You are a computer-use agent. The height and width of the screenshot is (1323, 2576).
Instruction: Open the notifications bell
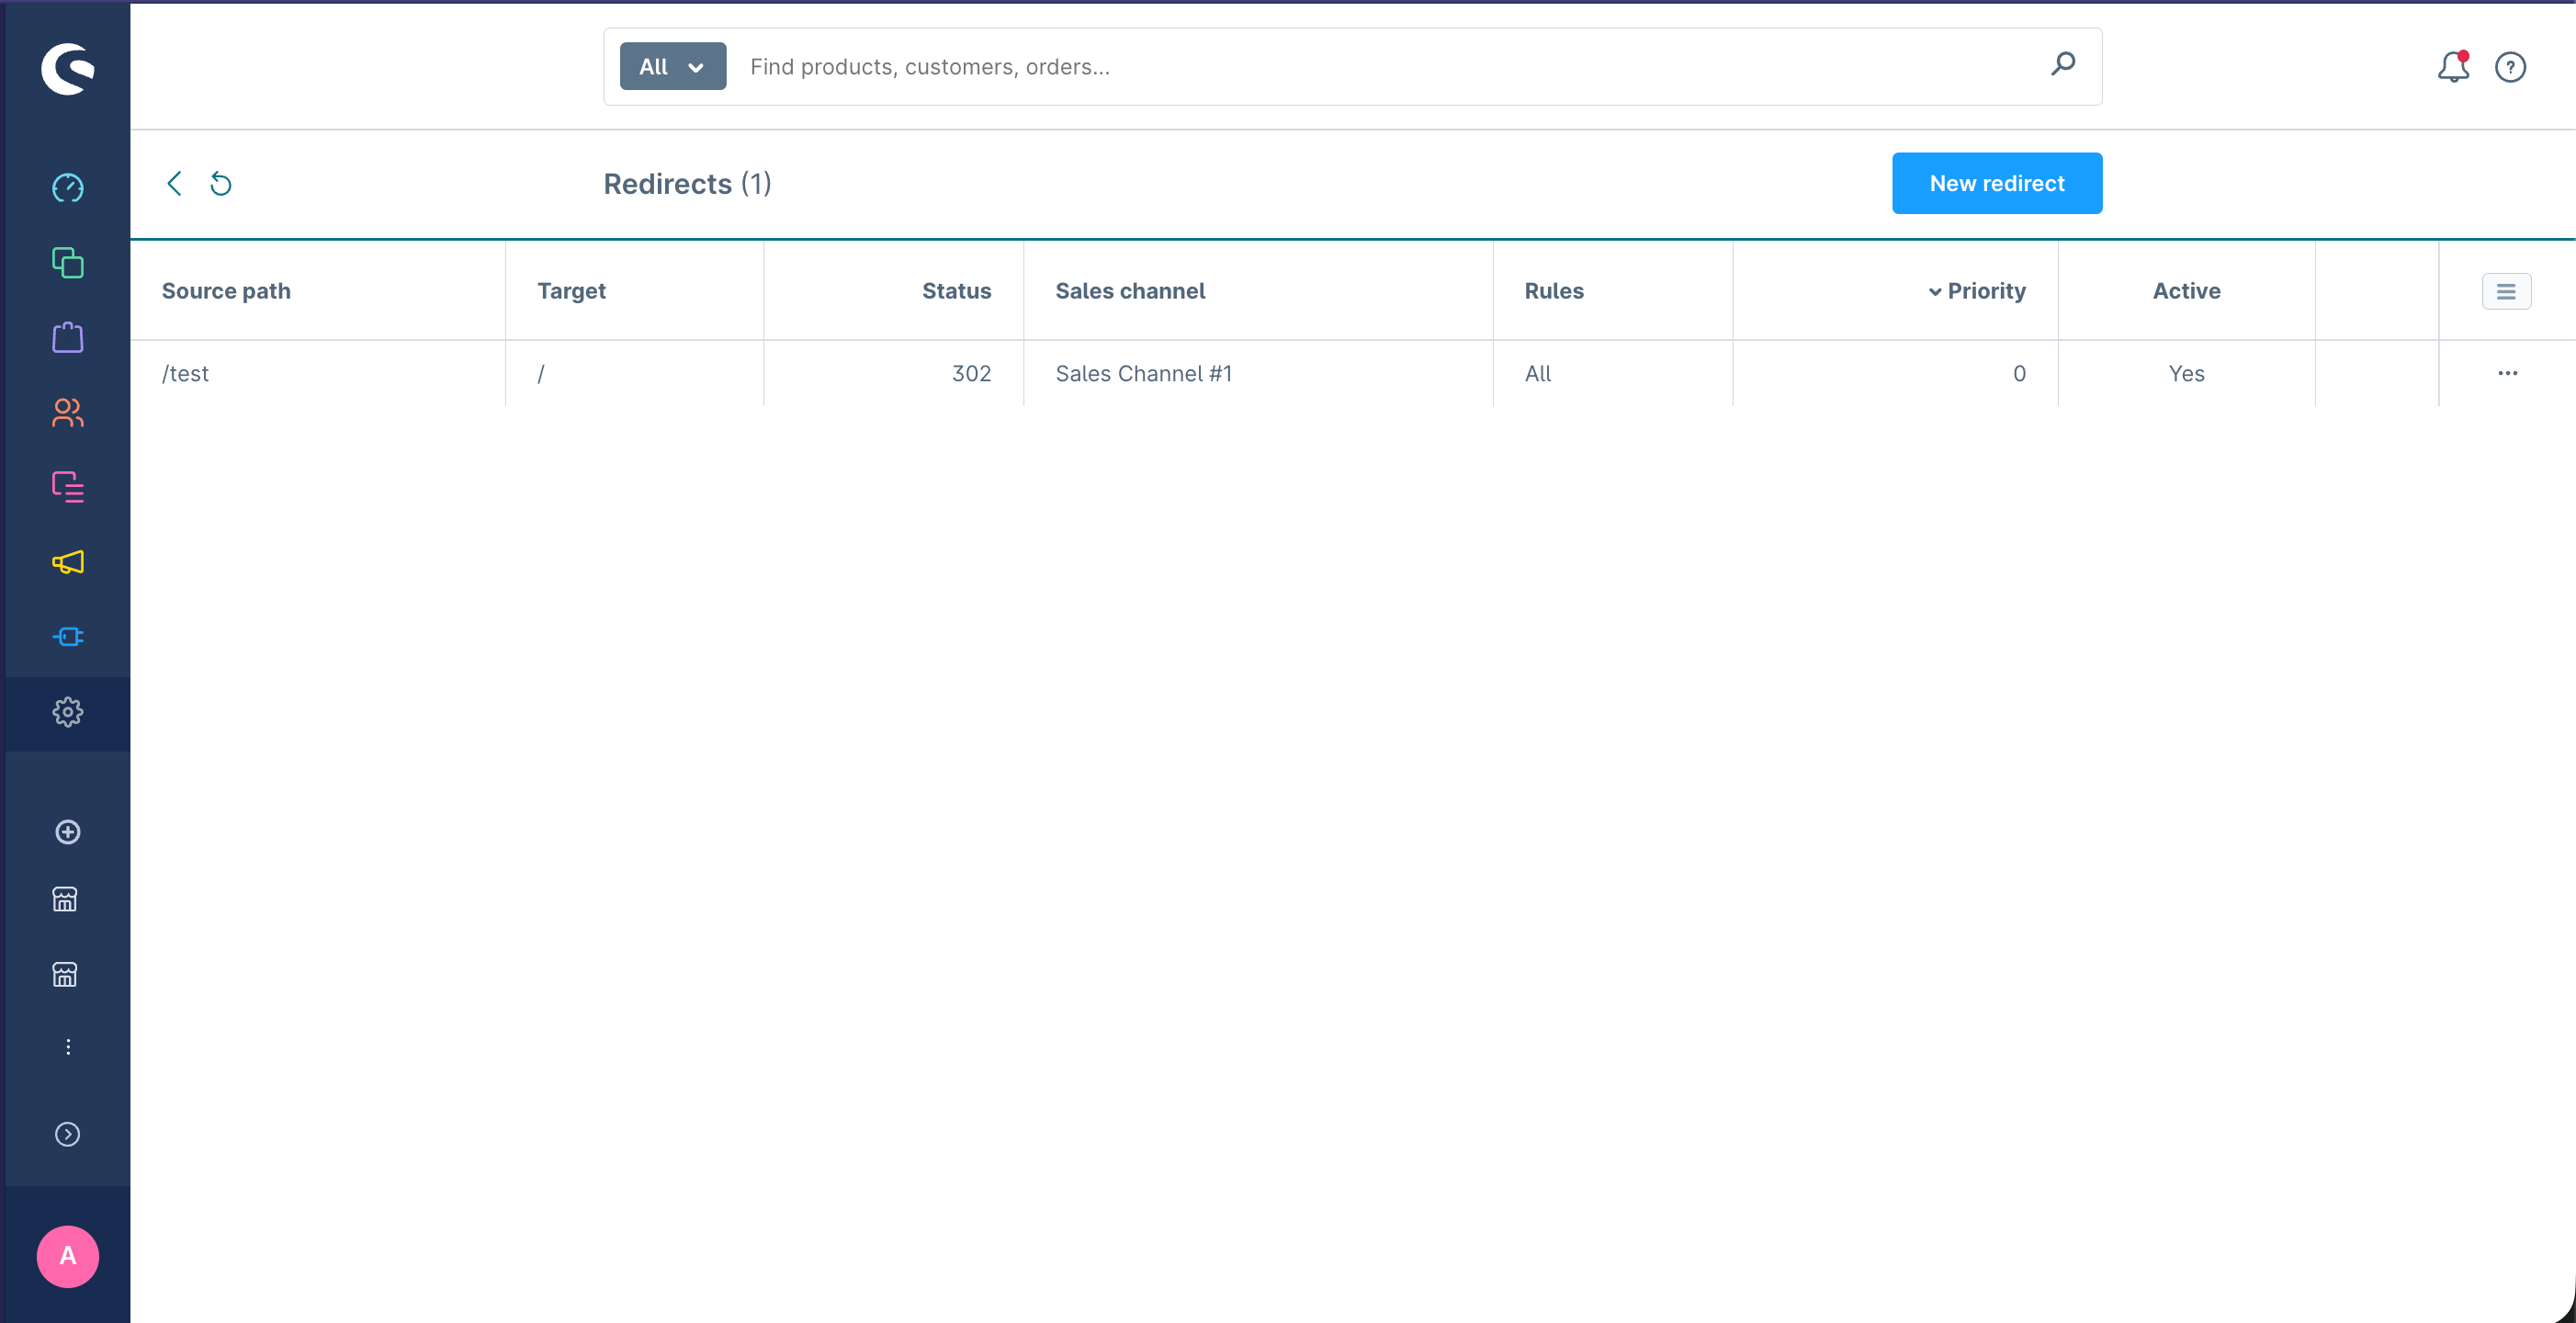click(2453, 67)
